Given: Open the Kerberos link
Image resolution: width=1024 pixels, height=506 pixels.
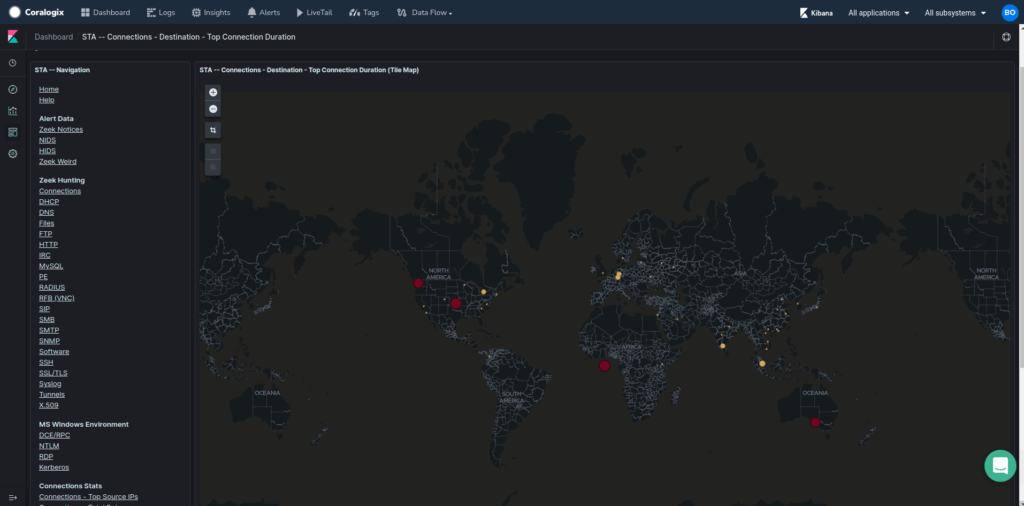Looking at the screenshot, I should (54, 467).
